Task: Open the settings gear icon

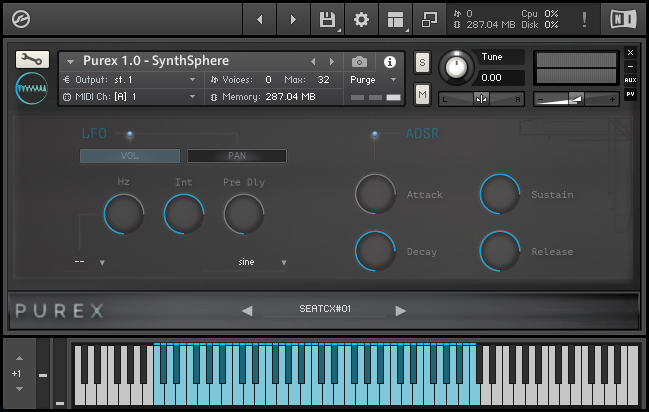Action: [361, 19]
